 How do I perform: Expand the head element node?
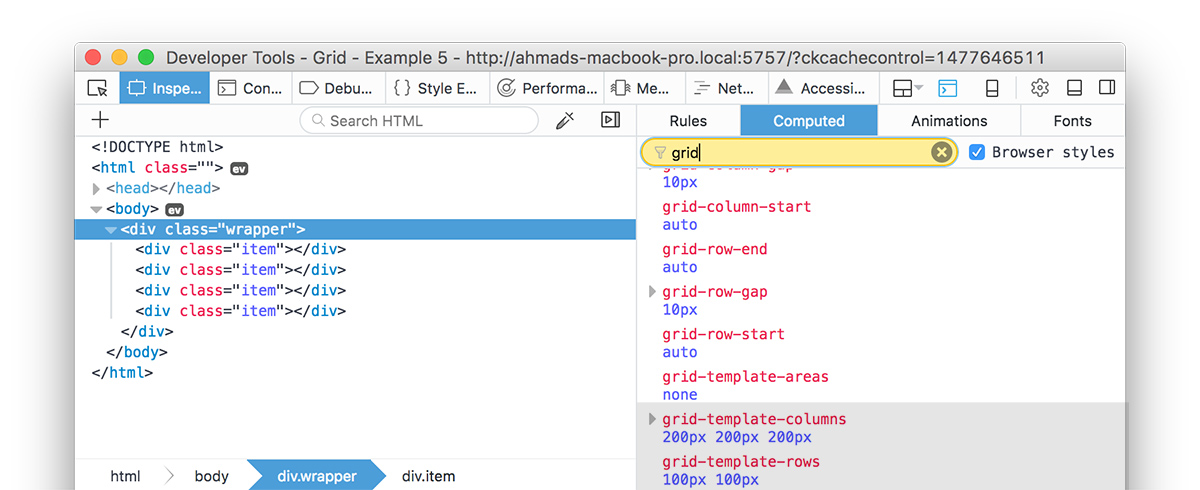pyautogui.click(x=96, y=188)
